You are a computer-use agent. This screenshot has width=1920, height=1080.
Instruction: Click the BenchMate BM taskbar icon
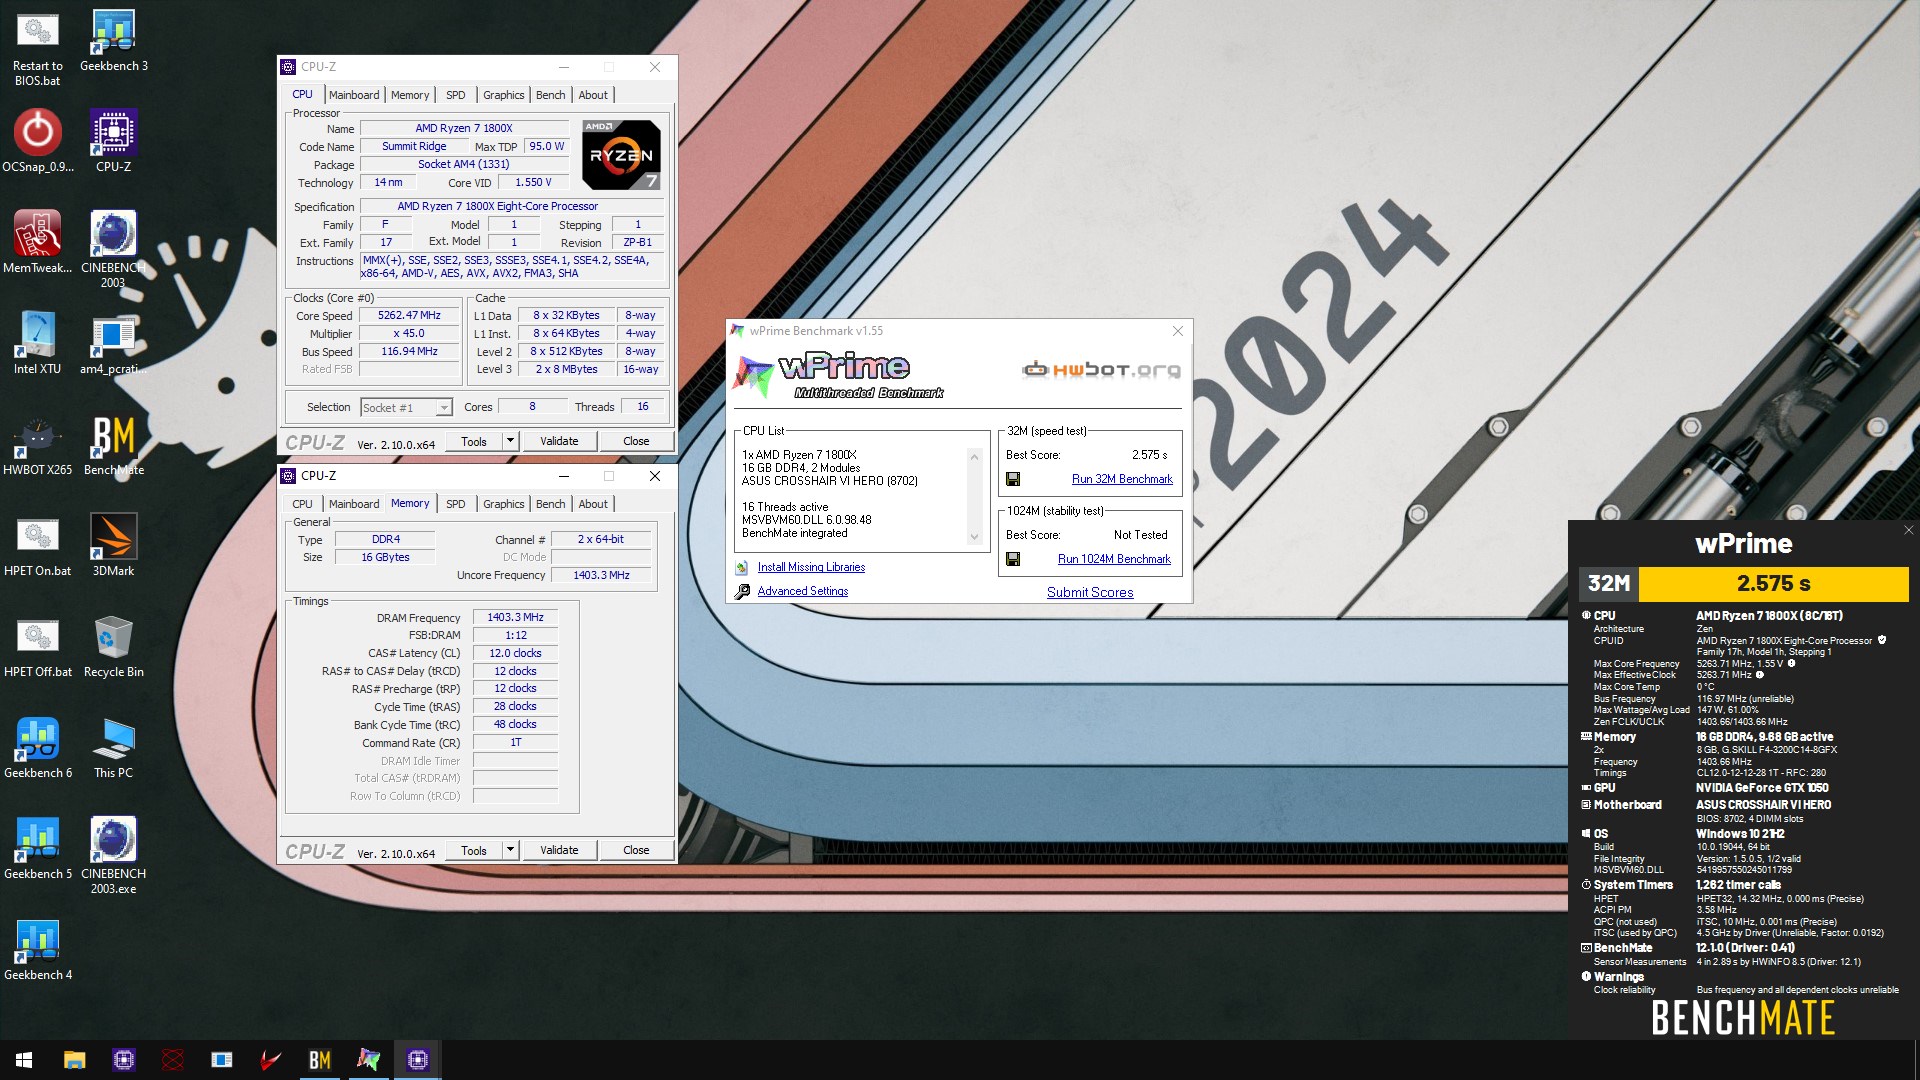(x=319, y=1059)
